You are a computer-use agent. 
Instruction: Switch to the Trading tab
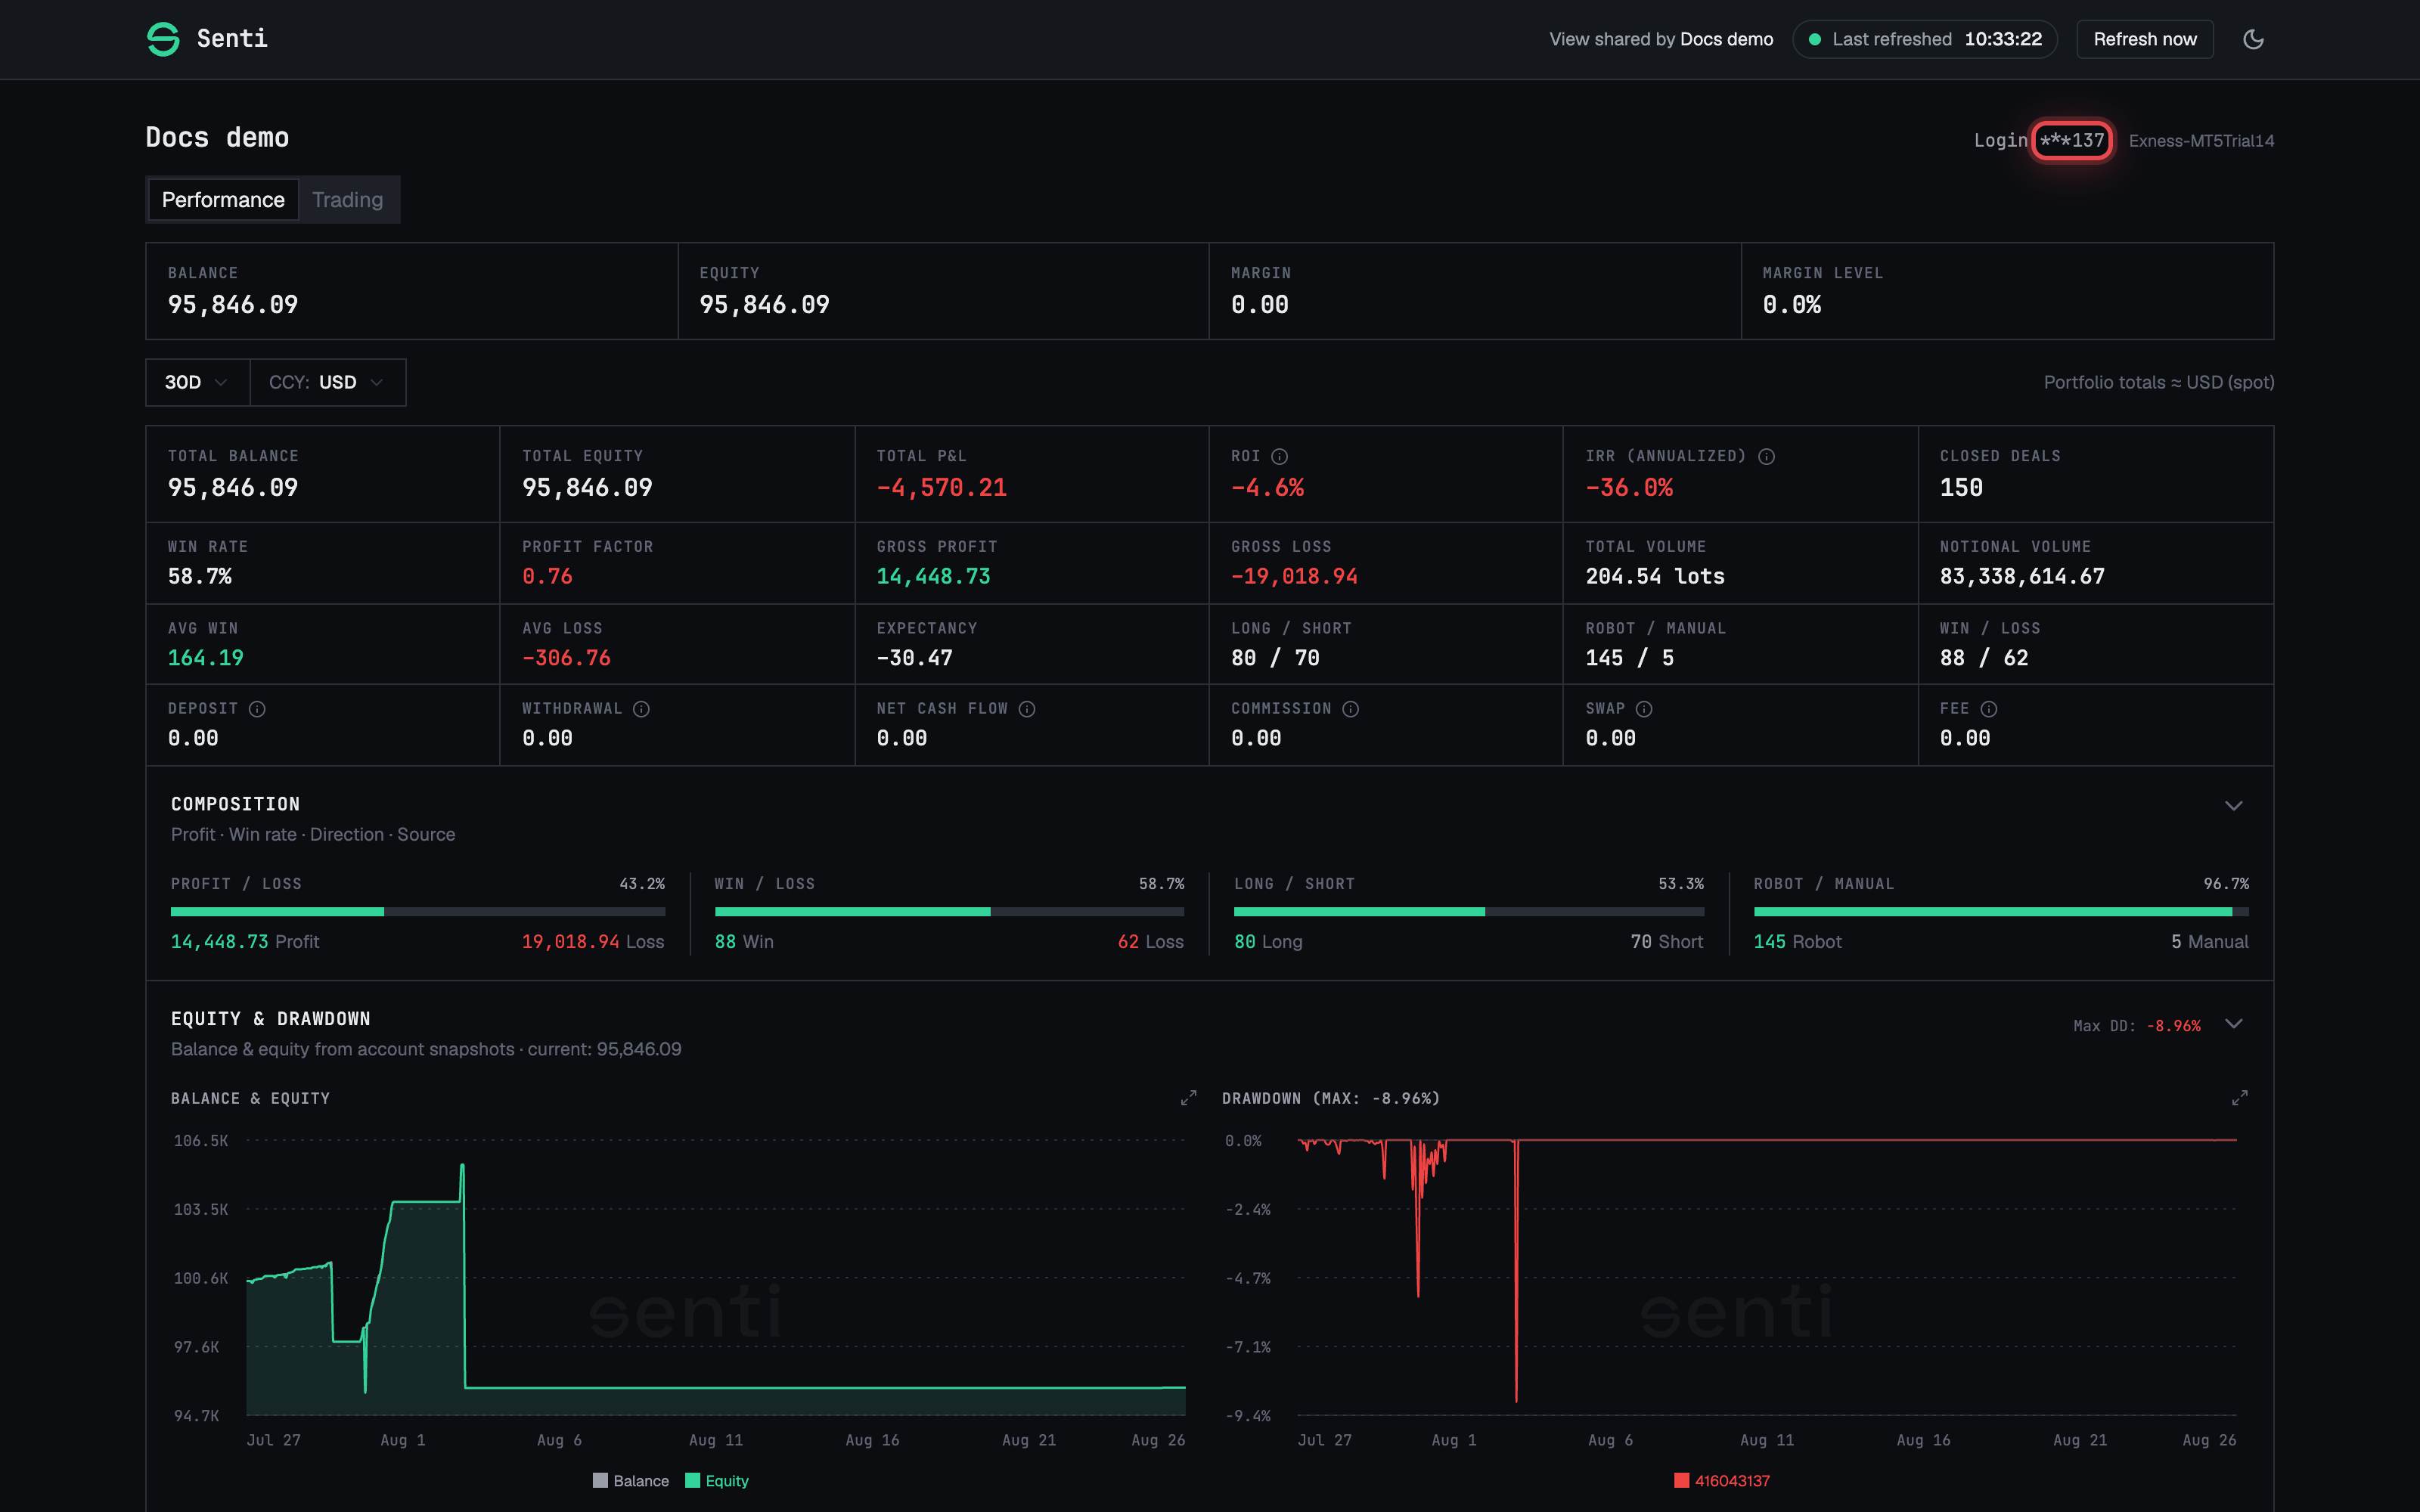347,200
